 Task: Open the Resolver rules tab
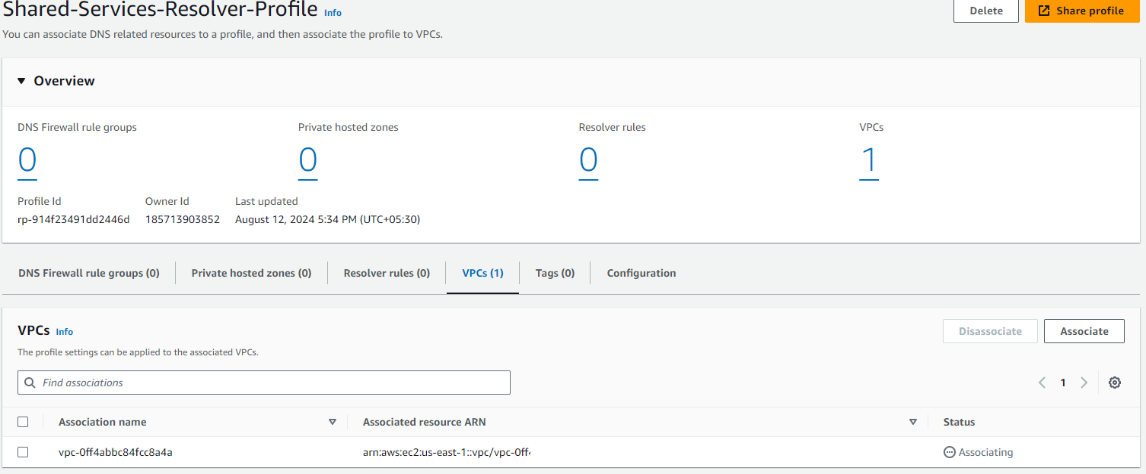pyautogui.click(x=386, y=273)
